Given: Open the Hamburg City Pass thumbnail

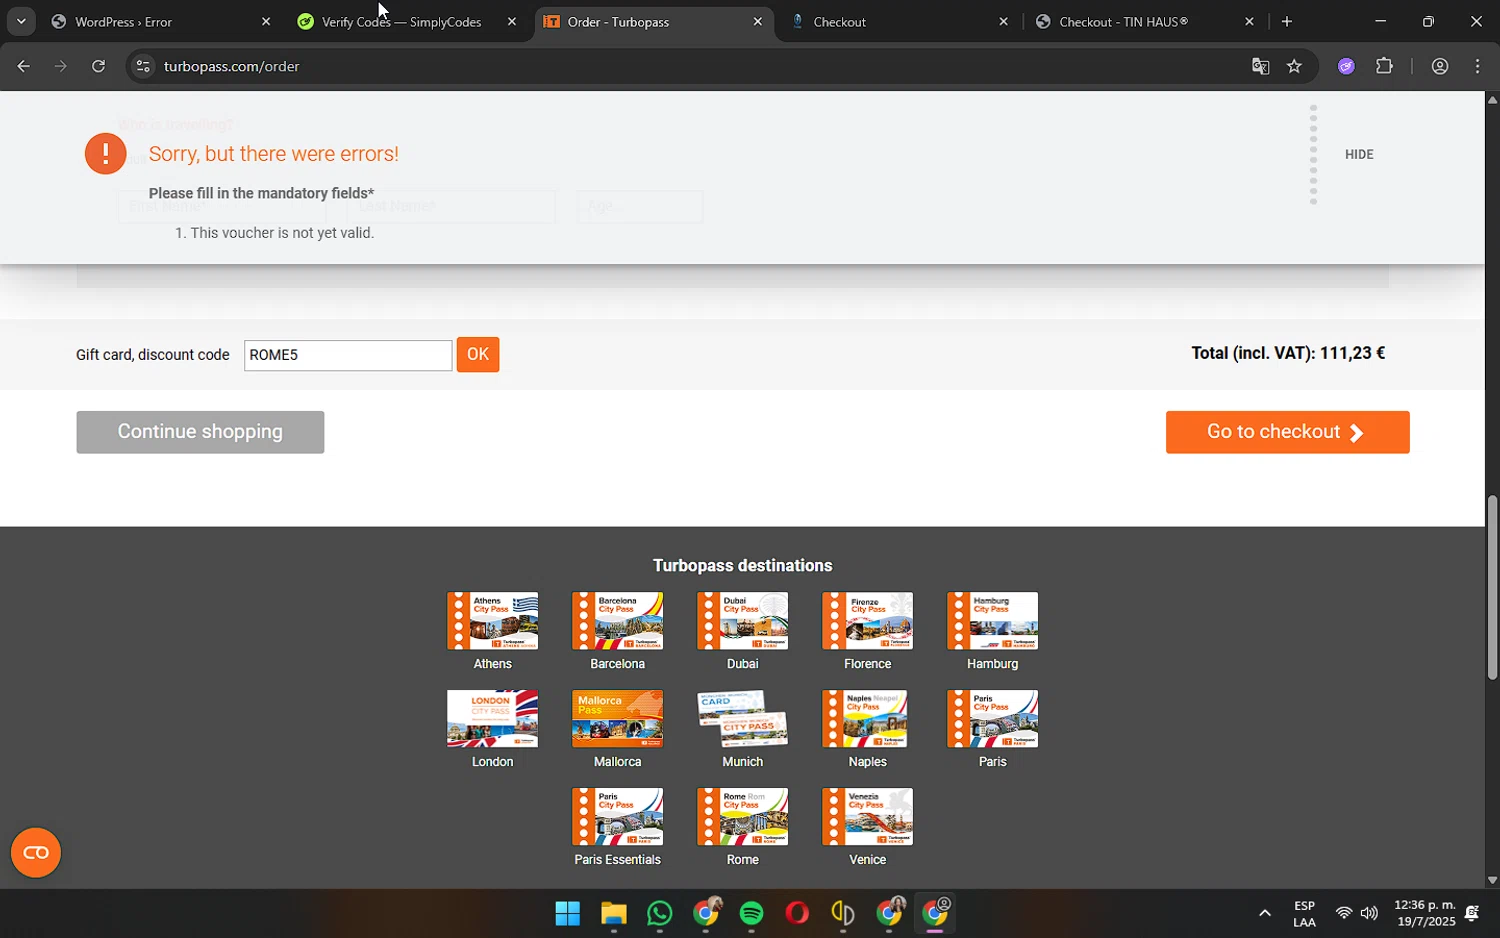Looking at the screenshot, I should tap(992, 621).
